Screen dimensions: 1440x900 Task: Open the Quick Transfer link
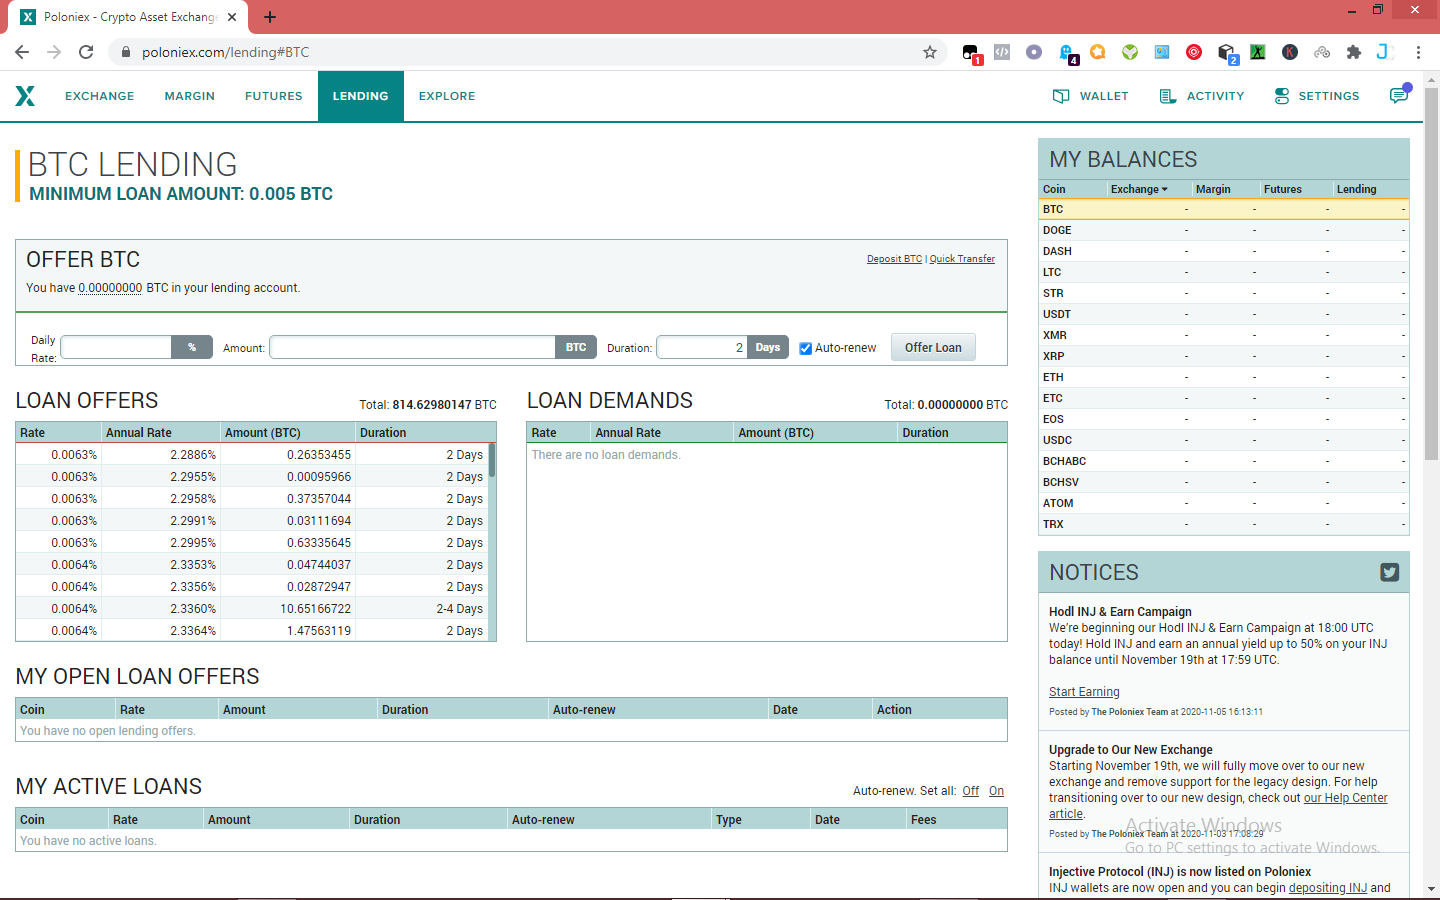962,259
